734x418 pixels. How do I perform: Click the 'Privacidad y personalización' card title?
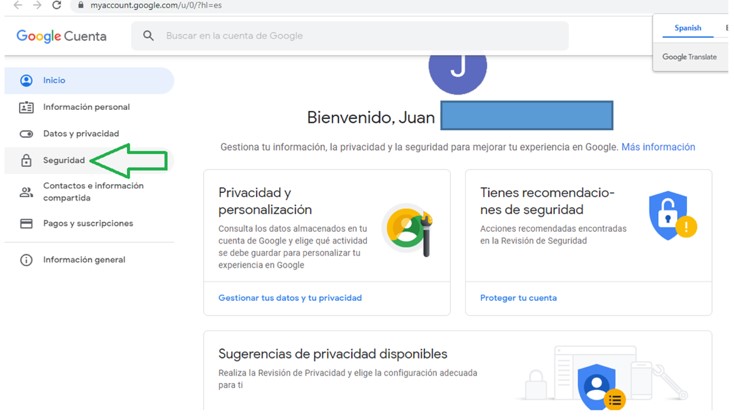click(265, 201)
